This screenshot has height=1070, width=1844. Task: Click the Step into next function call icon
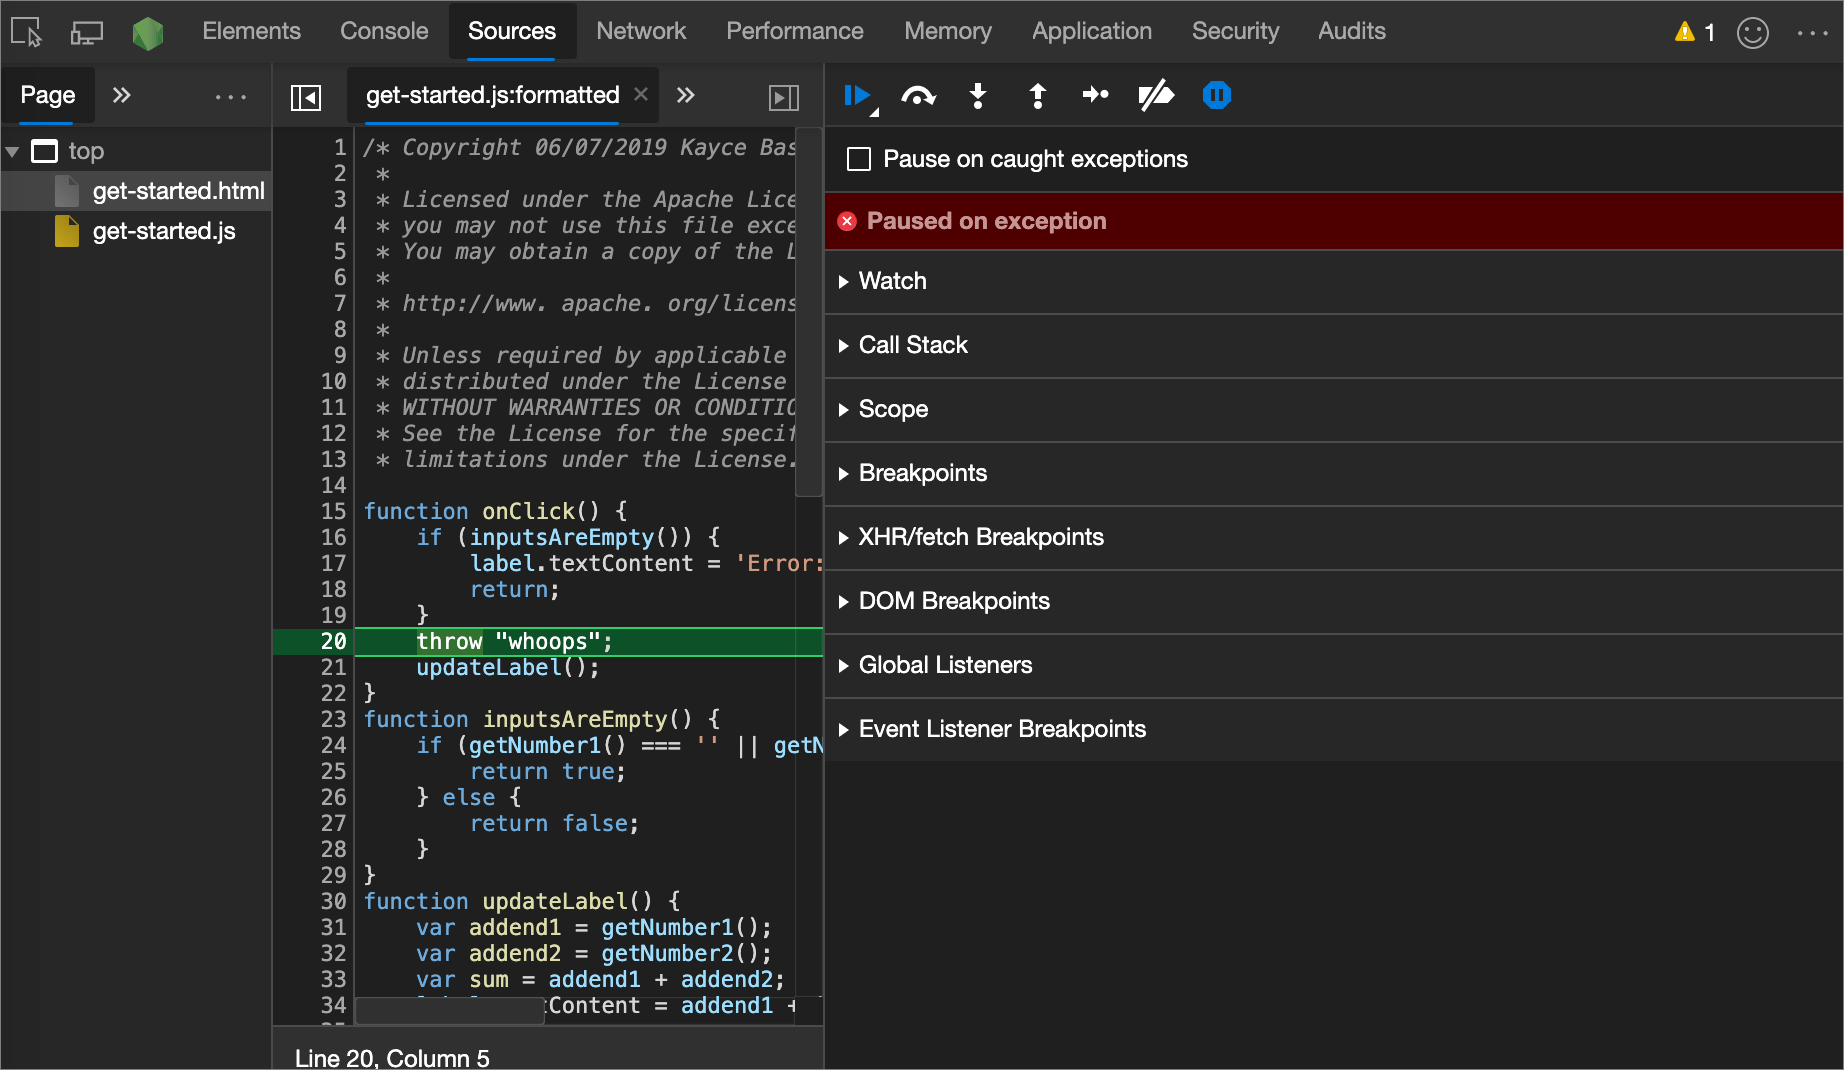click(x=977, y=96)
